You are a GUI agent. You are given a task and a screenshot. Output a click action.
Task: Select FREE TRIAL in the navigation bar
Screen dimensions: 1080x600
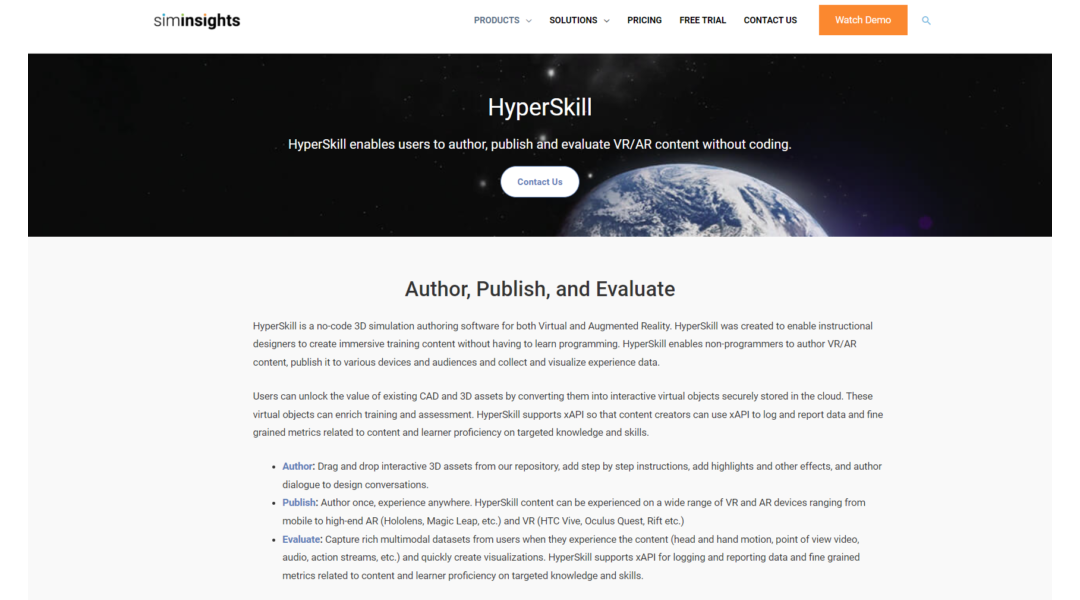(x=702, y=20)
